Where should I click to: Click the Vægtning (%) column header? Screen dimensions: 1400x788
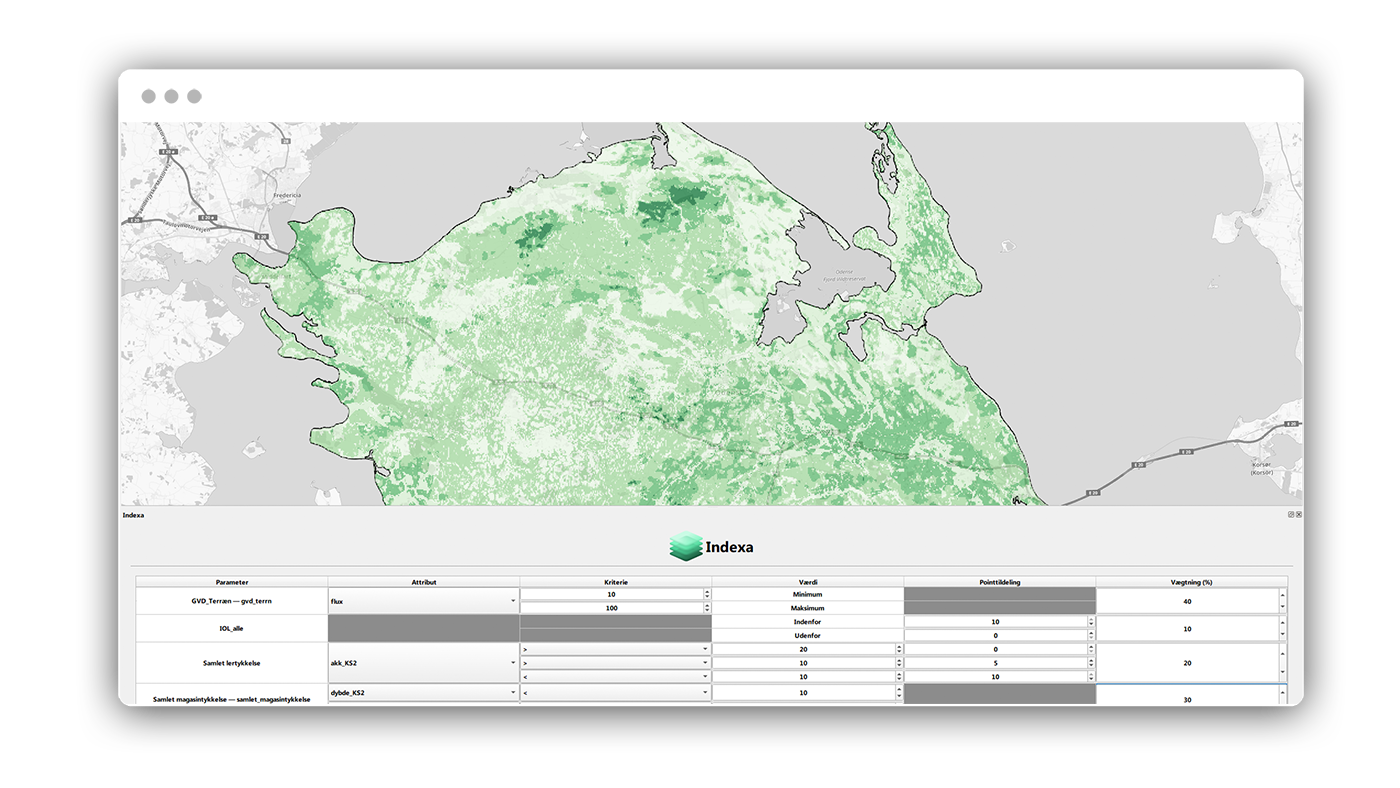point(1187,581)
